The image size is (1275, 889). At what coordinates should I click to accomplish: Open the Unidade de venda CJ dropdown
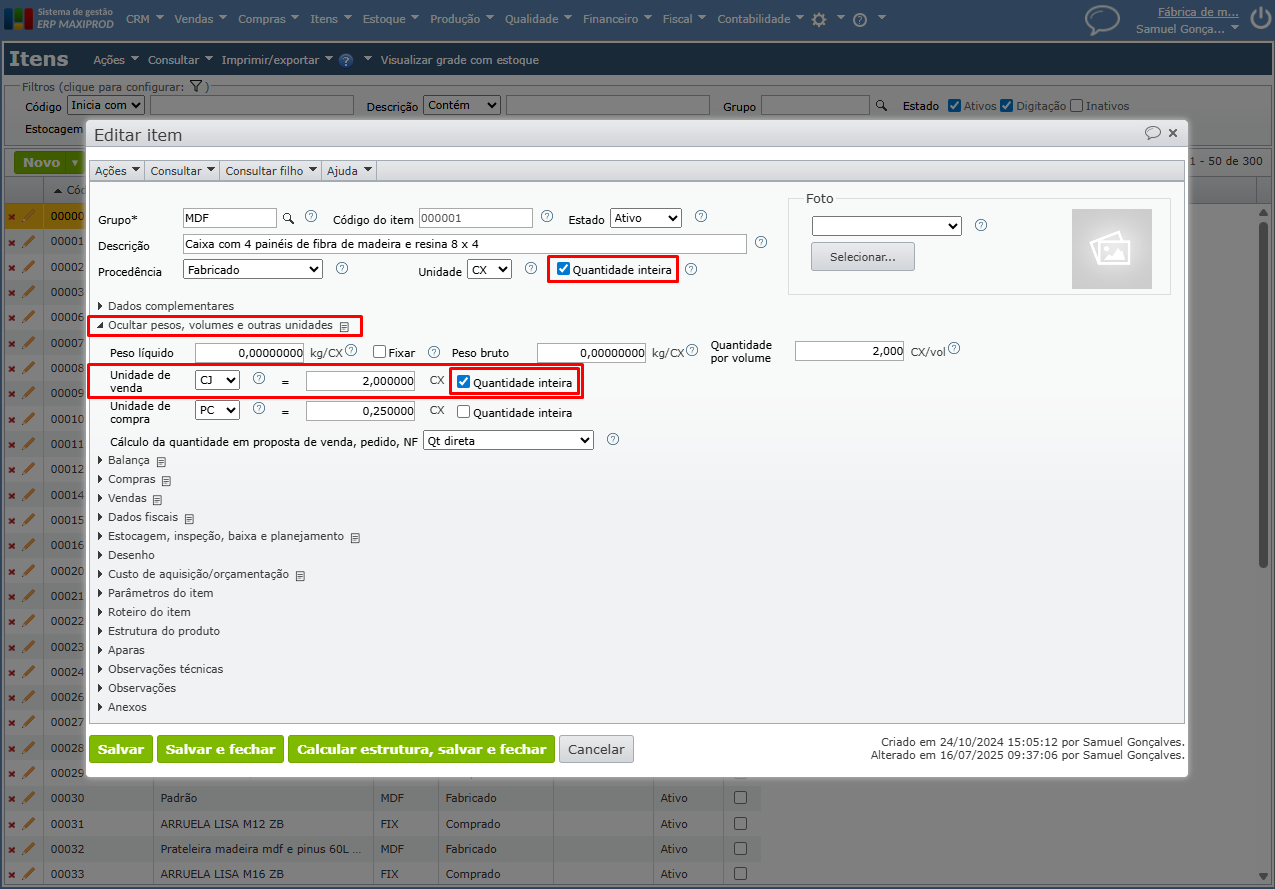(x=217, y=380)
